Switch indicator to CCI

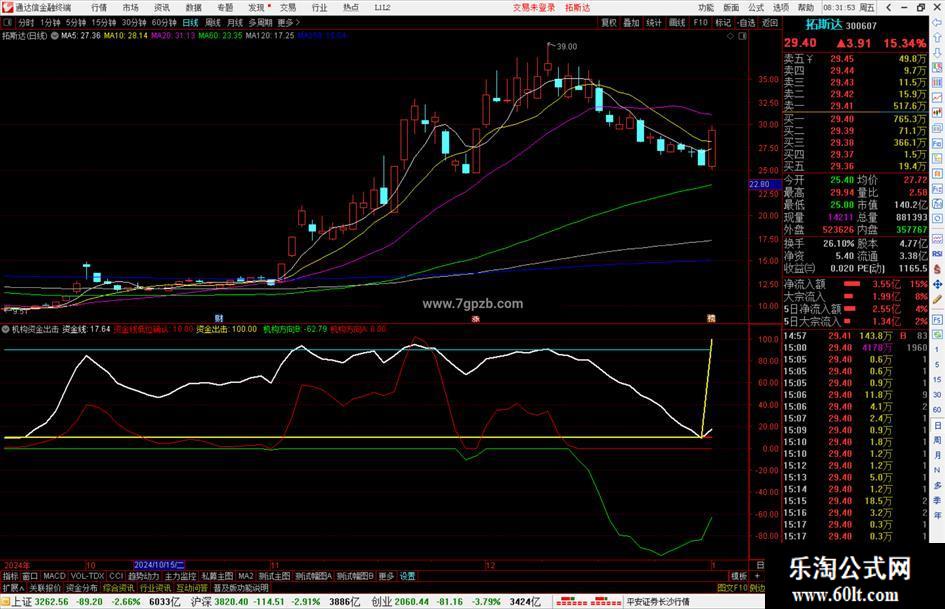[116, 576]
